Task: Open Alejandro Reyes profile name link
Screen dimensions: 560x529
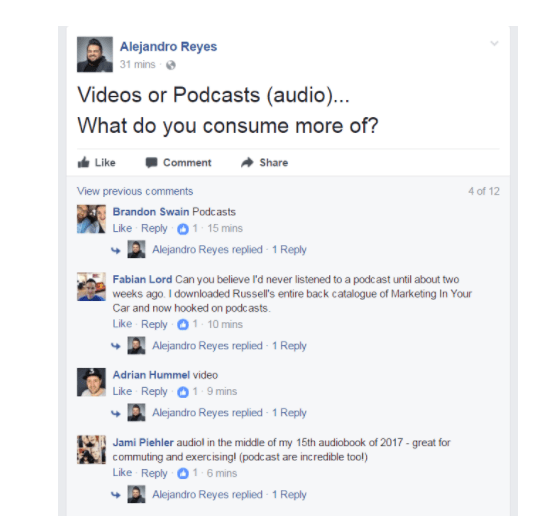Action: tap(168, 47)
